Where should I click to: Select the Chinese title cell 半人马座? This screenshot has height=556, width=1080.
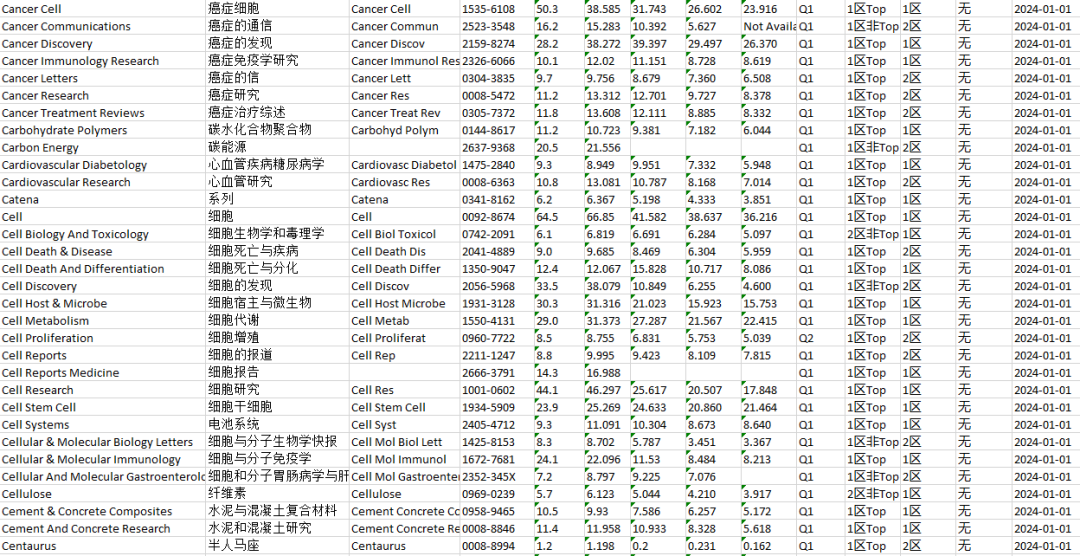[x=232, y=546]
